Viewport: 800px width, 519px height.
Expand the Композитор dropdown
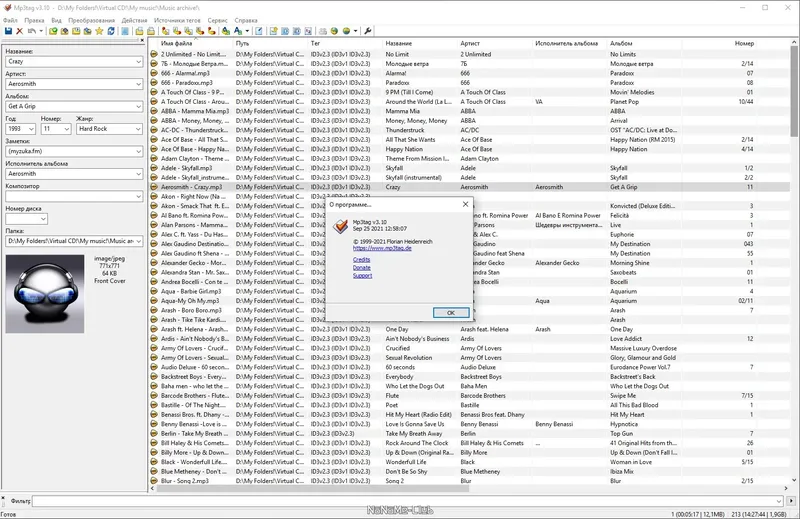tap(138, 196)
